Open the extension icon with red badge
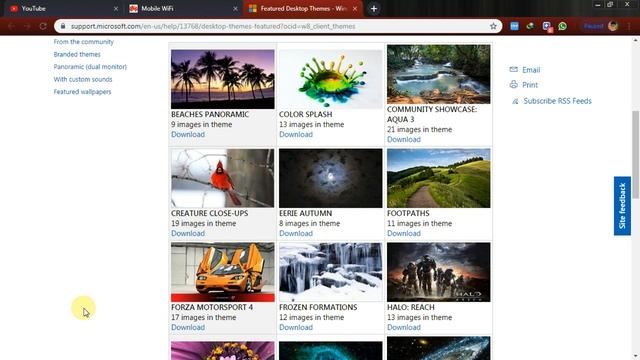Image resolution: width=640 pixels, height=360 pixels. (547, 27)
